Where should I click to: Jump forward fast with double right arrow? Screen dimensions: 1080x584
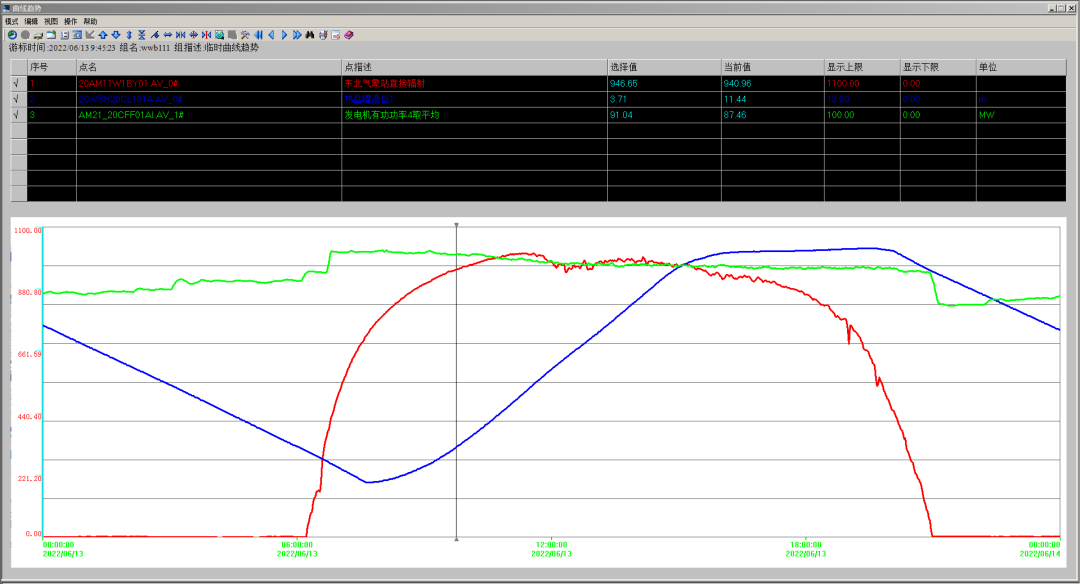click(297, 34)
